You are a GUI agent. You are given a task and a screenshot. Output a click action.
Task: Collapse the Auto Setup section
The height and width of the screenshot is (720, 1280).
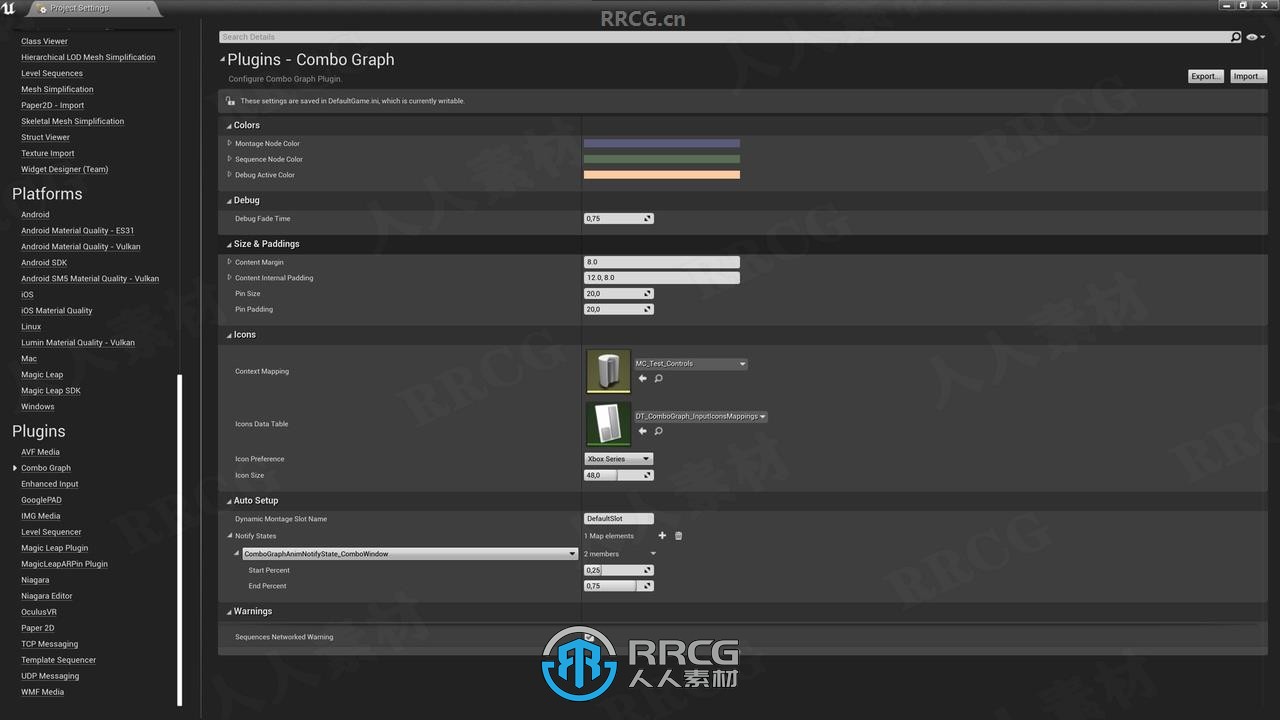[x=229, y=501]
